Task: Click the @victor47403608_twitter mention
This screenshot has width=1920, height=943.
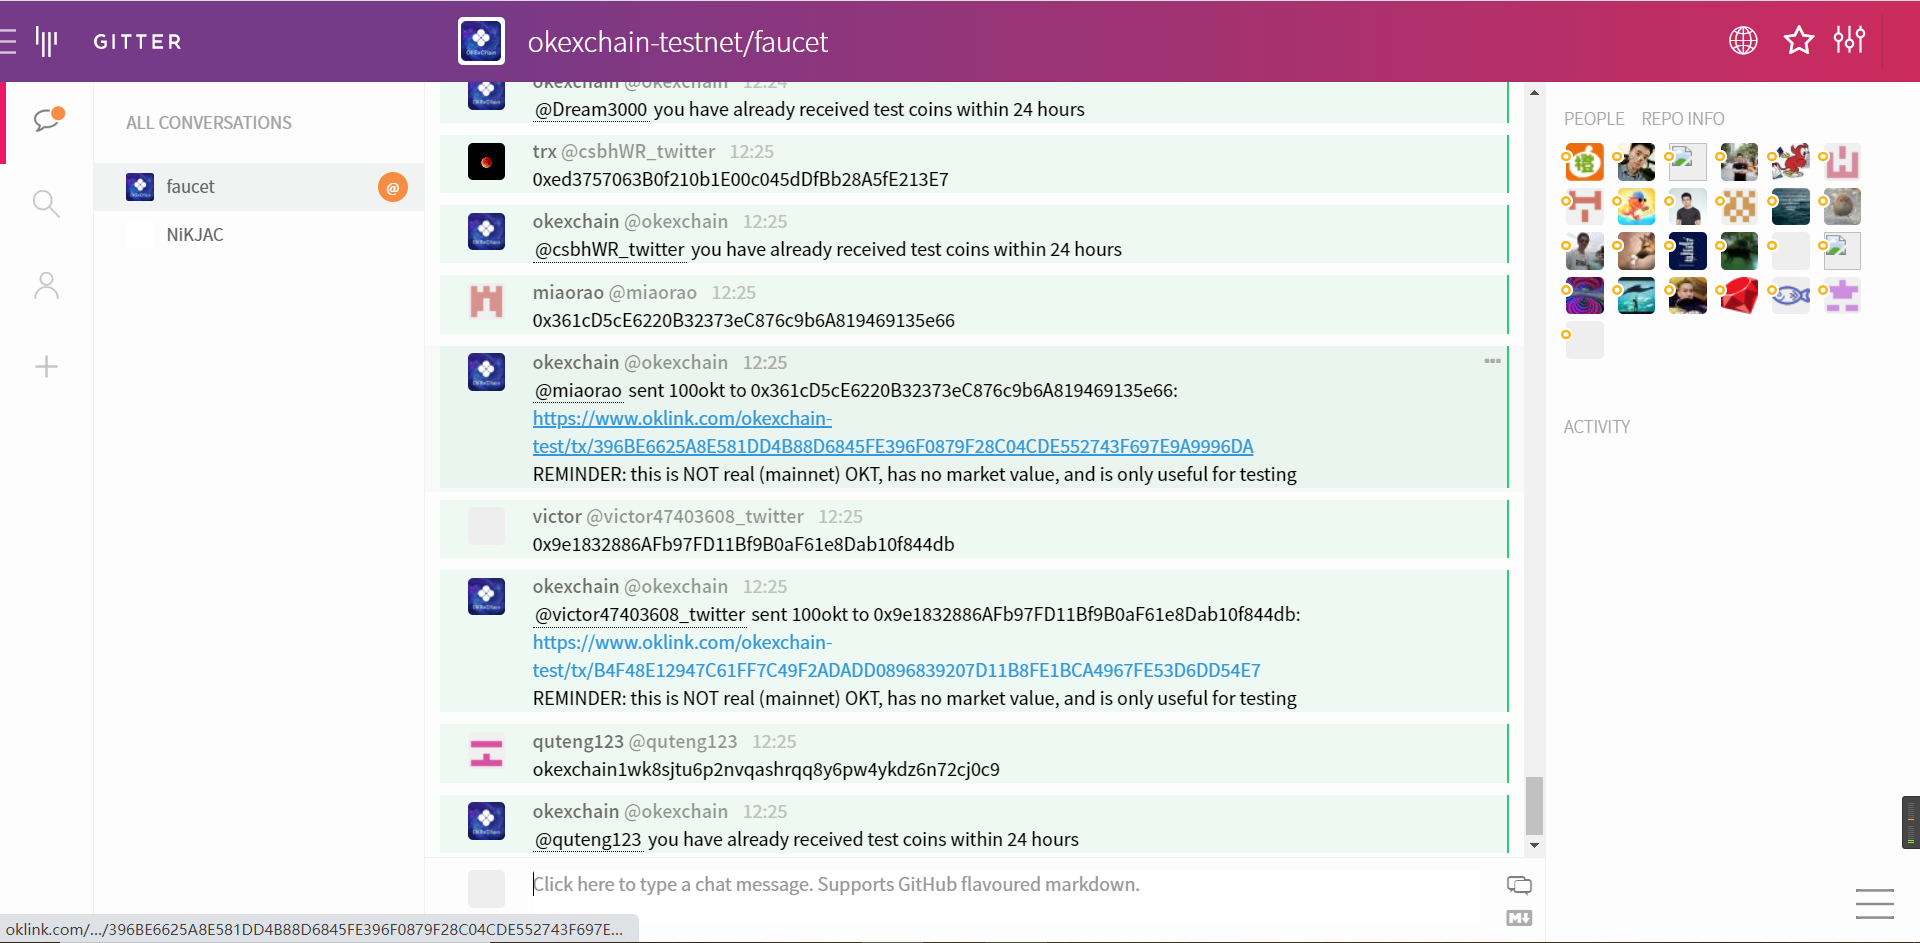Action: (640, 614)
